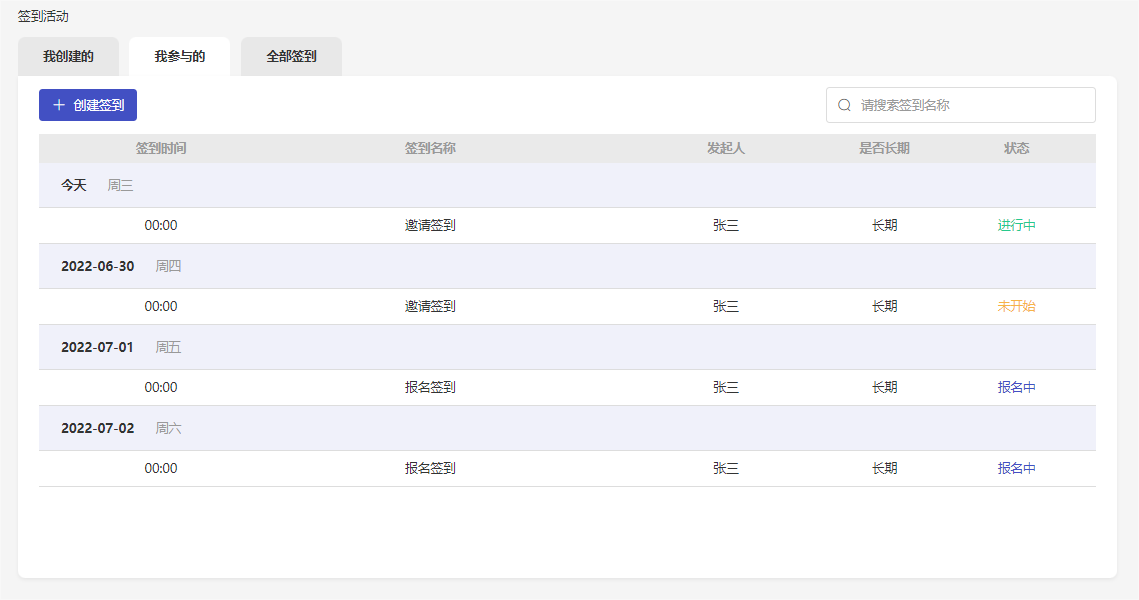Click 张三 in the 2022-07-01 row
The height and width of the screenshot is (600, 1139).
(726, 388)
